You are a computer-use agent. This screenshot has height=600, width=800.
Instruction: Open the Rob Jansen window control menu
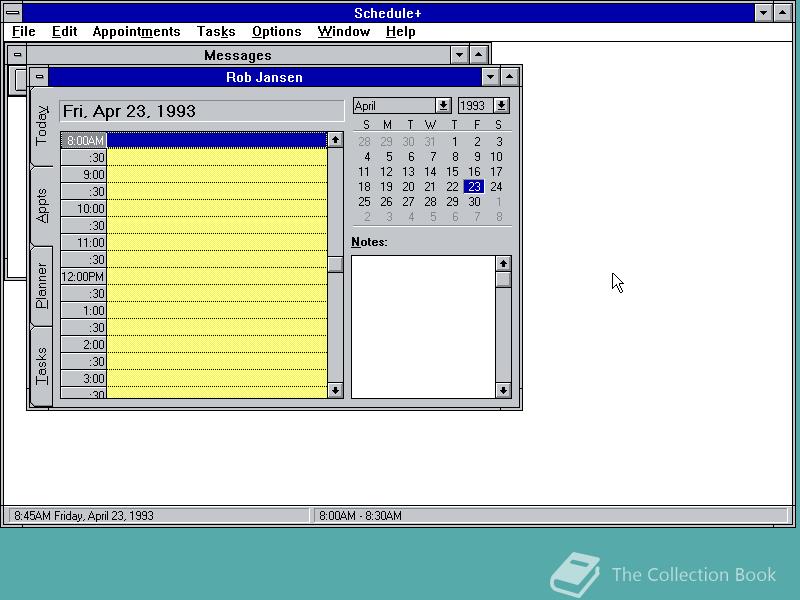(39, 77)
